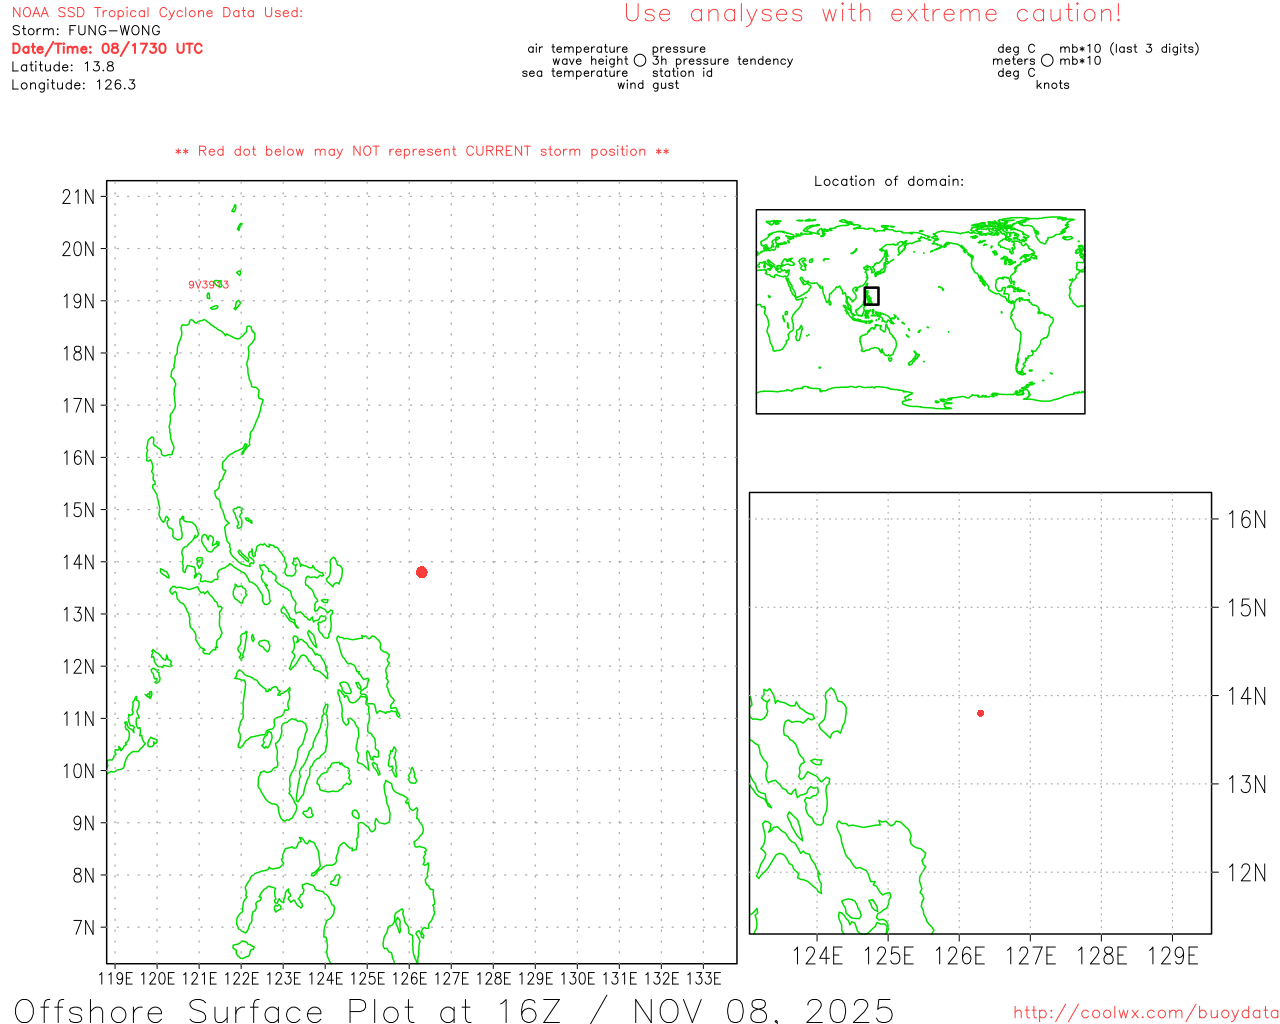
Task: Click the 'Latitude: 13.8' text
Action: click(x=63, y=67)
